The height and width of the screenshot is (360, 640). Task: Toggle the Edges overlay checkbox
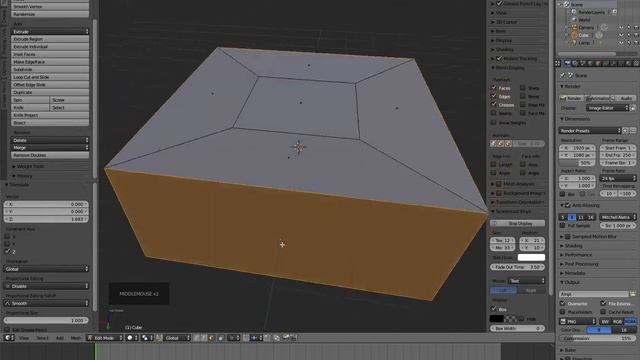pyautogui.click(x=494, y=96)
